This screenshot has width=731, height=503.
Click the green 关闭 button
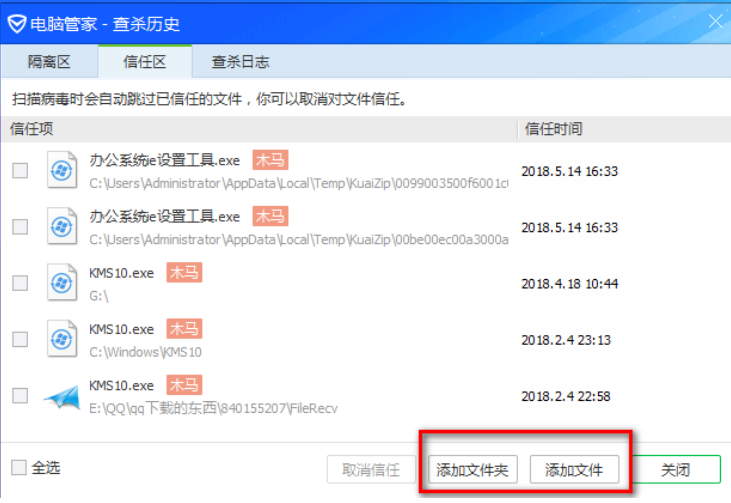(676, 469)
